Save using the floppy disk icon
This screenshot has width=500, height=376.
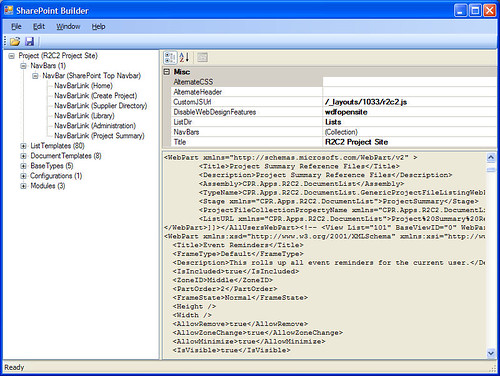pos(30,42)
